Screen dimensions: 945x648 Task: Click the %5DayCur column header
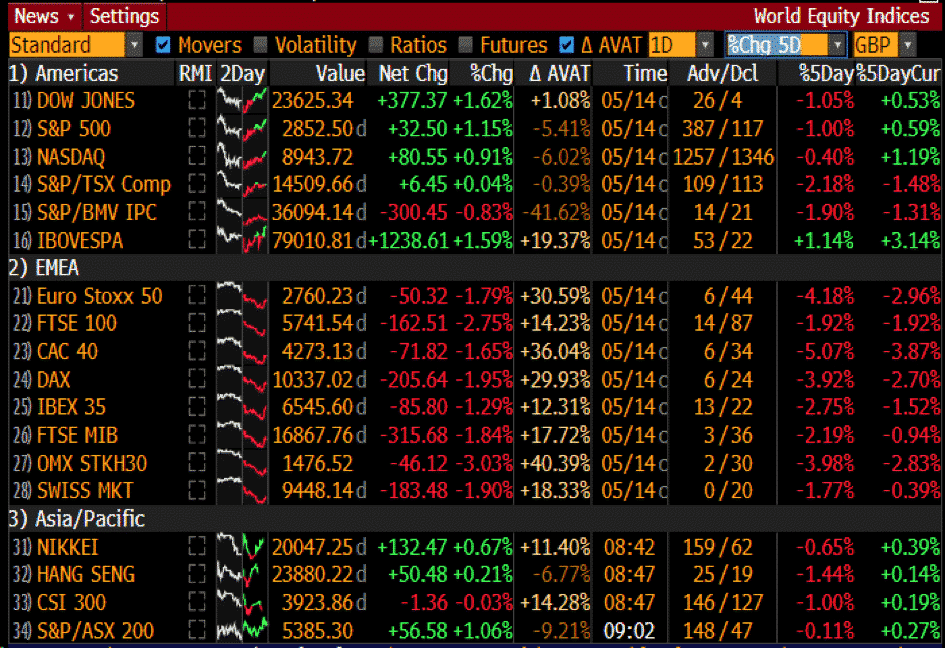pyautogui.click(x=898, y=74)
